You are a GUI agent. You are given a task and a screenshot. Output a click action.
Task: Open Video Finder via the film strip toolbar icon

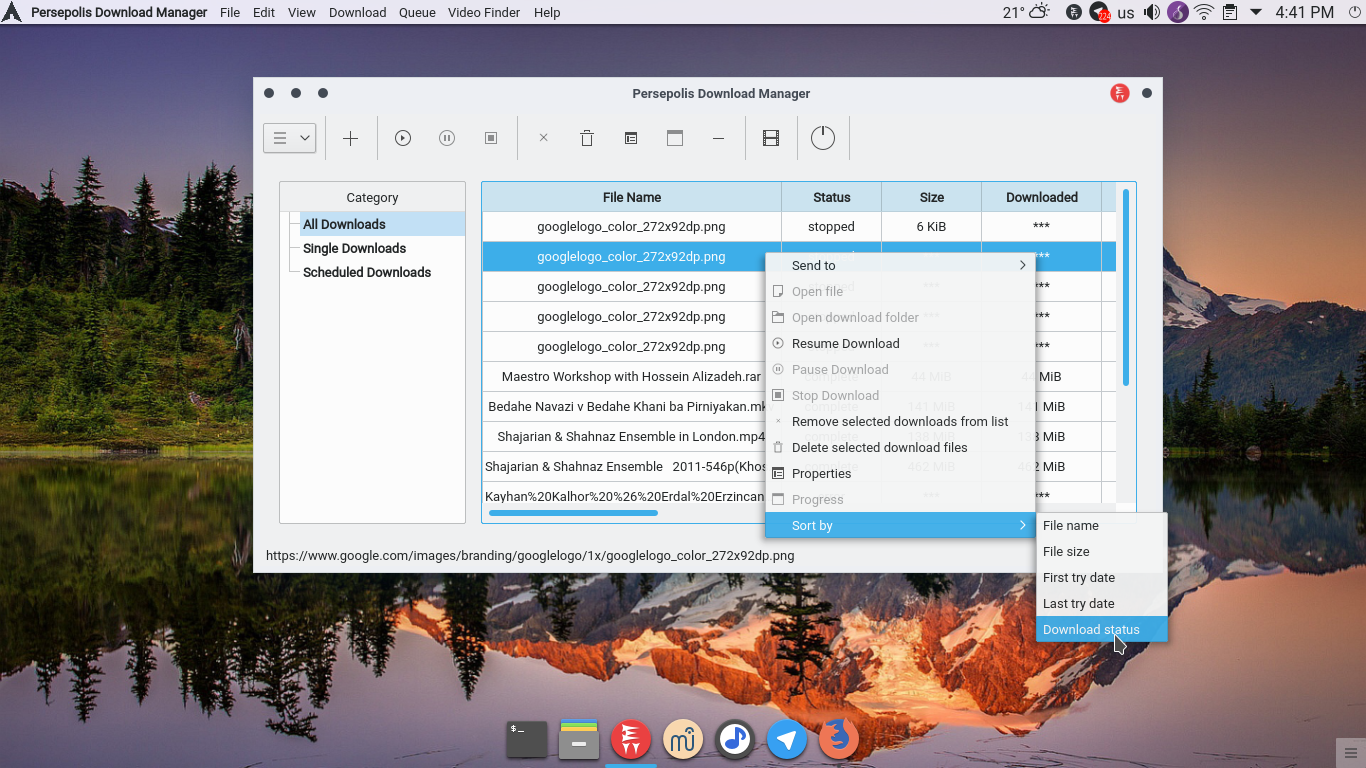[x=771, y=139]
